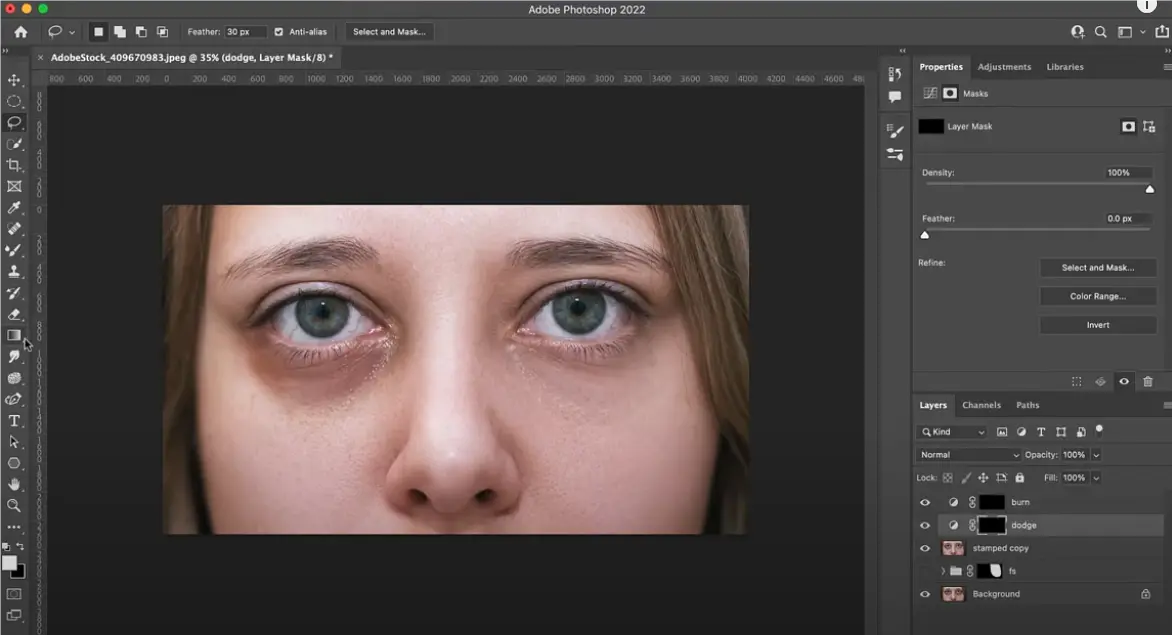
Task: Click Load Selection from Mask icon
Action: [1076, 382]
